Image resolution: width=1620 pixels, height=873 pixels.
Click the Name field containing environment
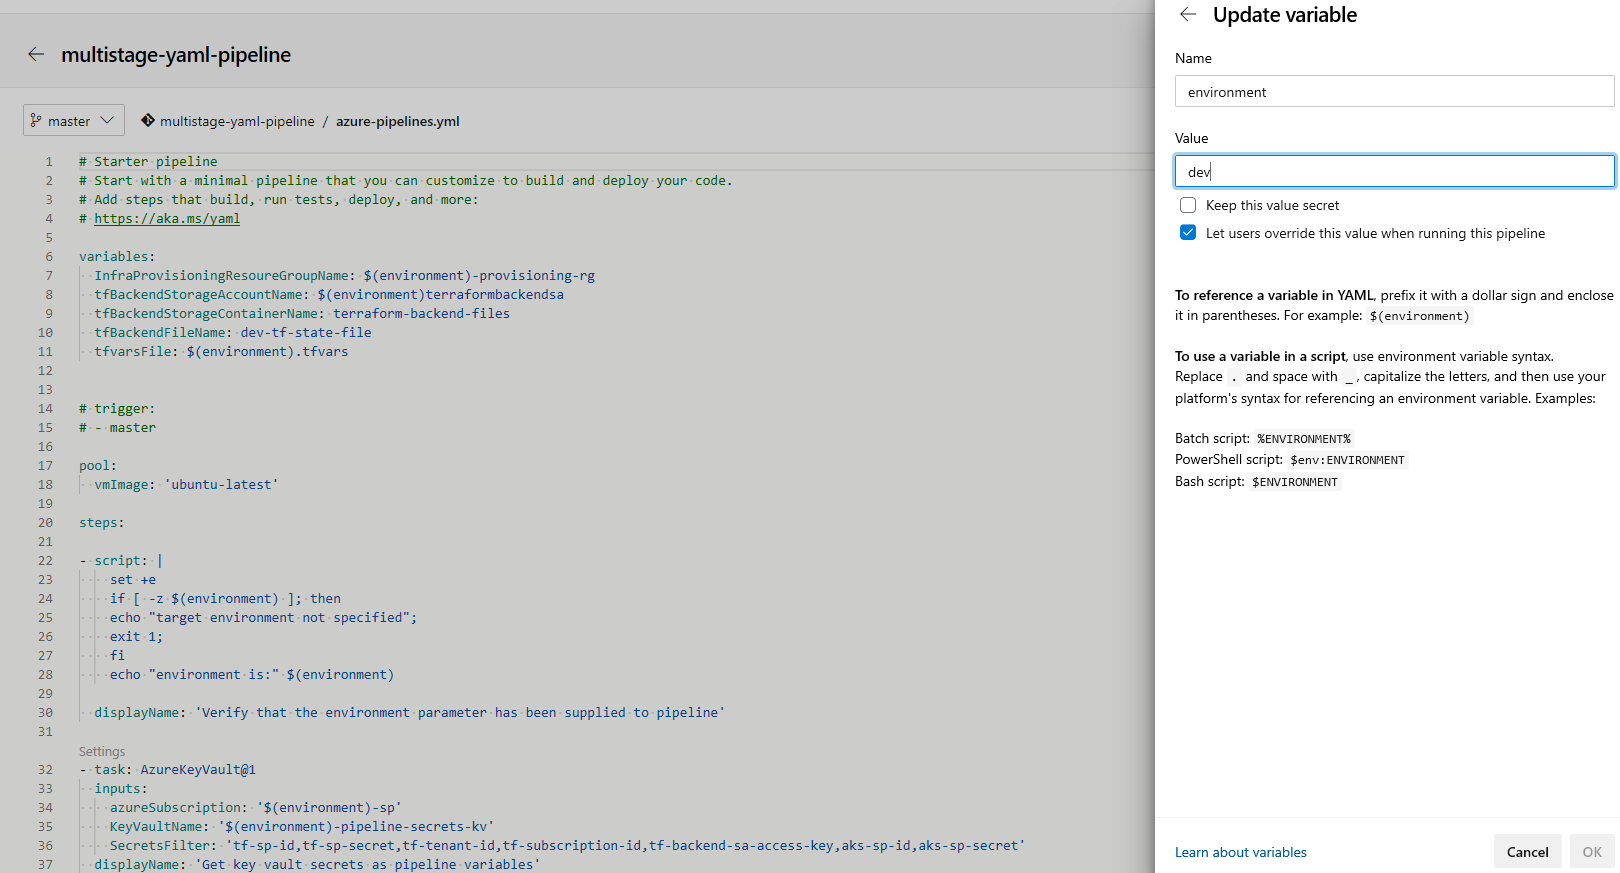(1394, 91)
